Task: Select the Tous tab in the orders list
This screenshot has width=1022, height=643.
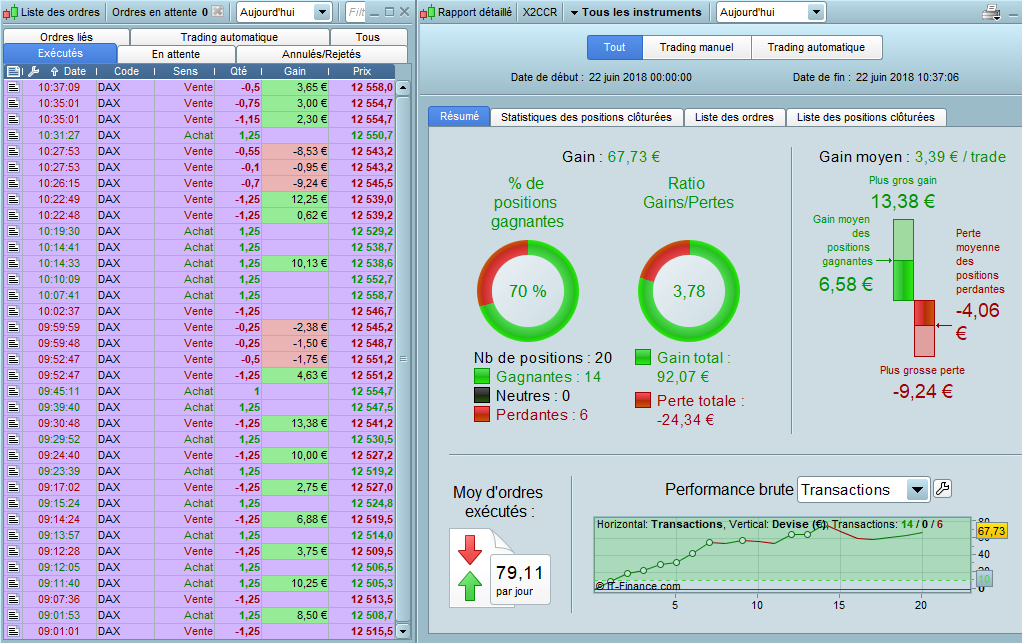Action: 368,37
